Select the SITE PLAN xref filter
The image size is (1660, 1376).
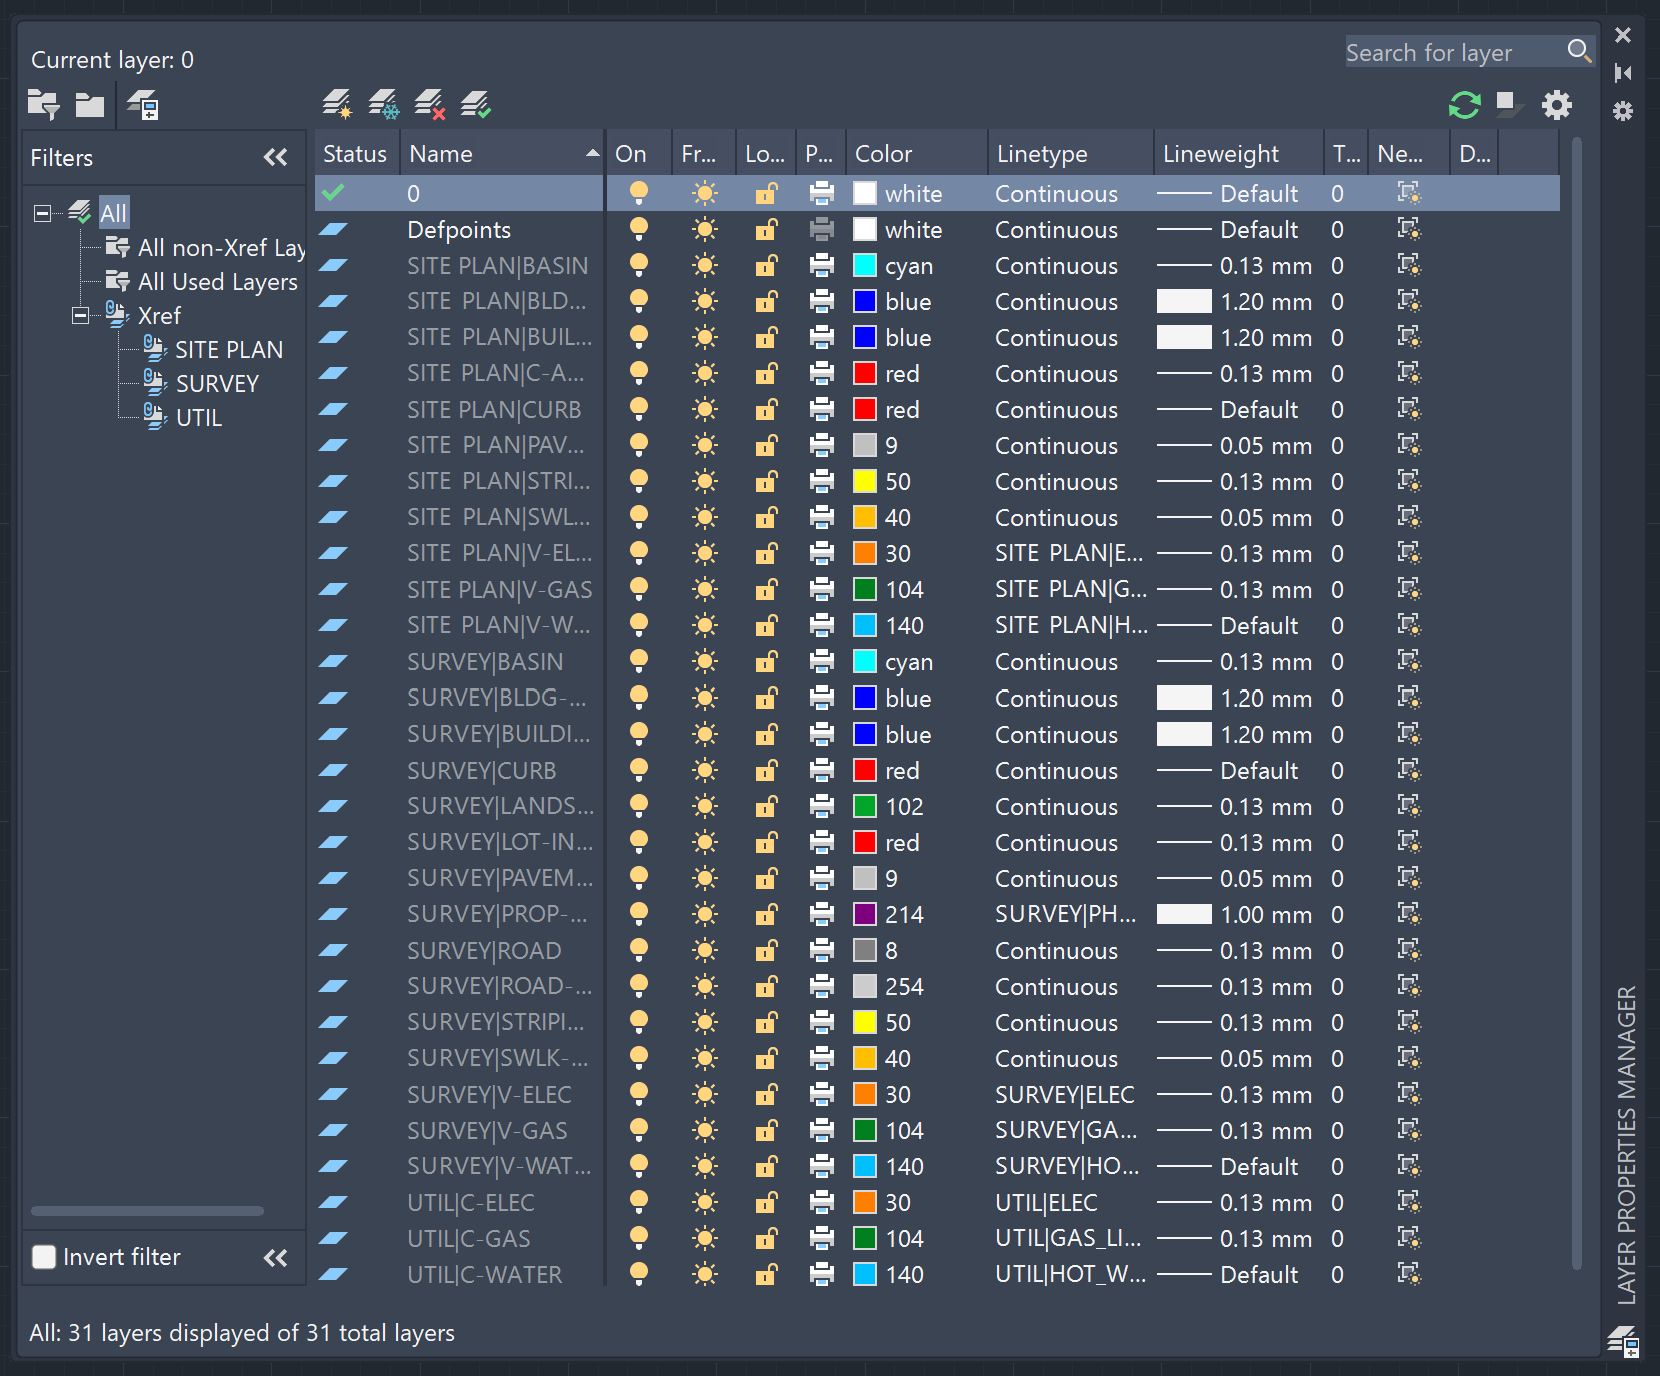tap(228, 349)
